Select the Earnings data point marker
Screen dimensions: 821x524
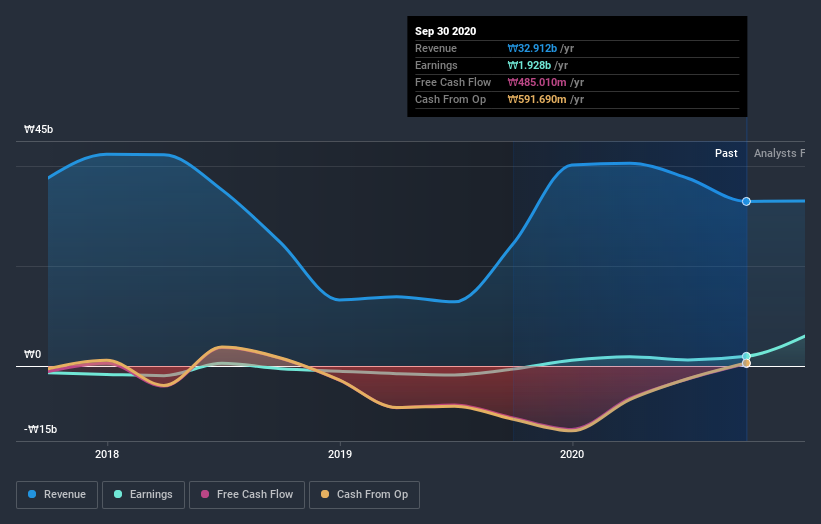pyautogui.click(x=746, y=356)
